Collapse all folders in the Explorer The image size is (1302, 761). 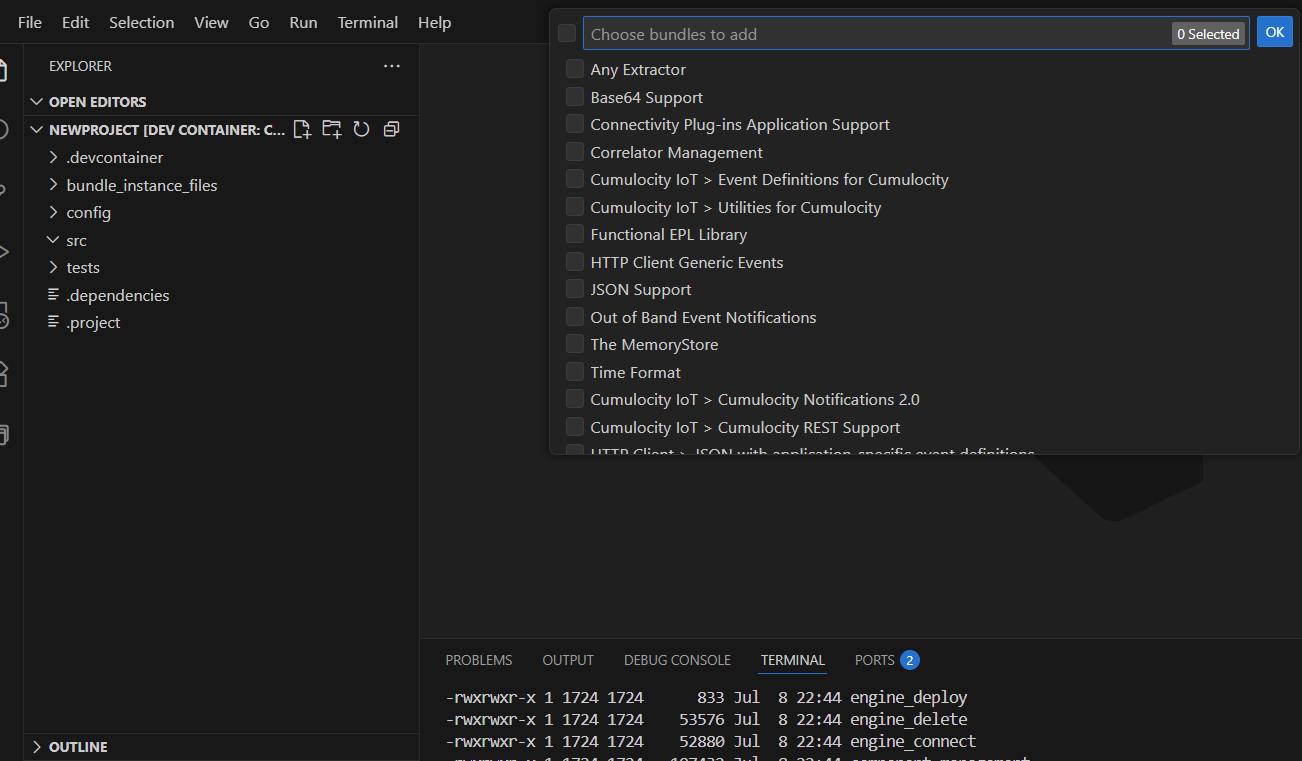click(x=390, y=129)
